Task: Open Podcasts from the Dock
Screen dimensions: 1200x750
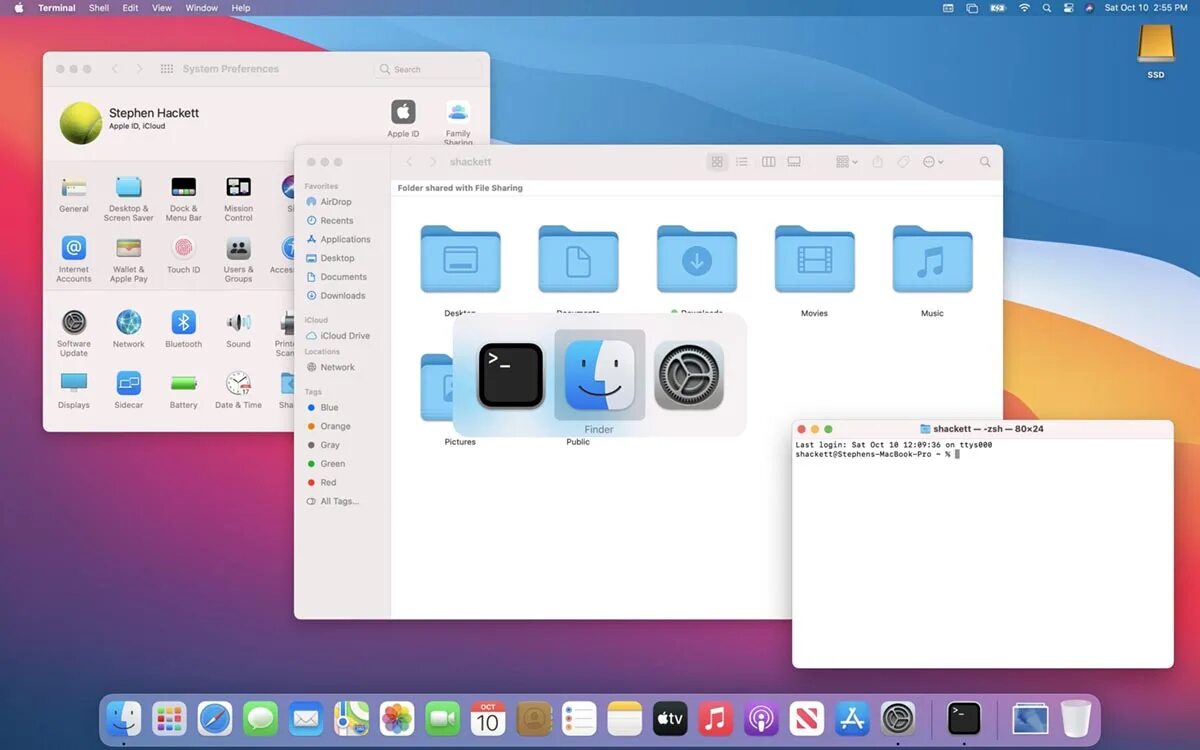Action: 761,718
